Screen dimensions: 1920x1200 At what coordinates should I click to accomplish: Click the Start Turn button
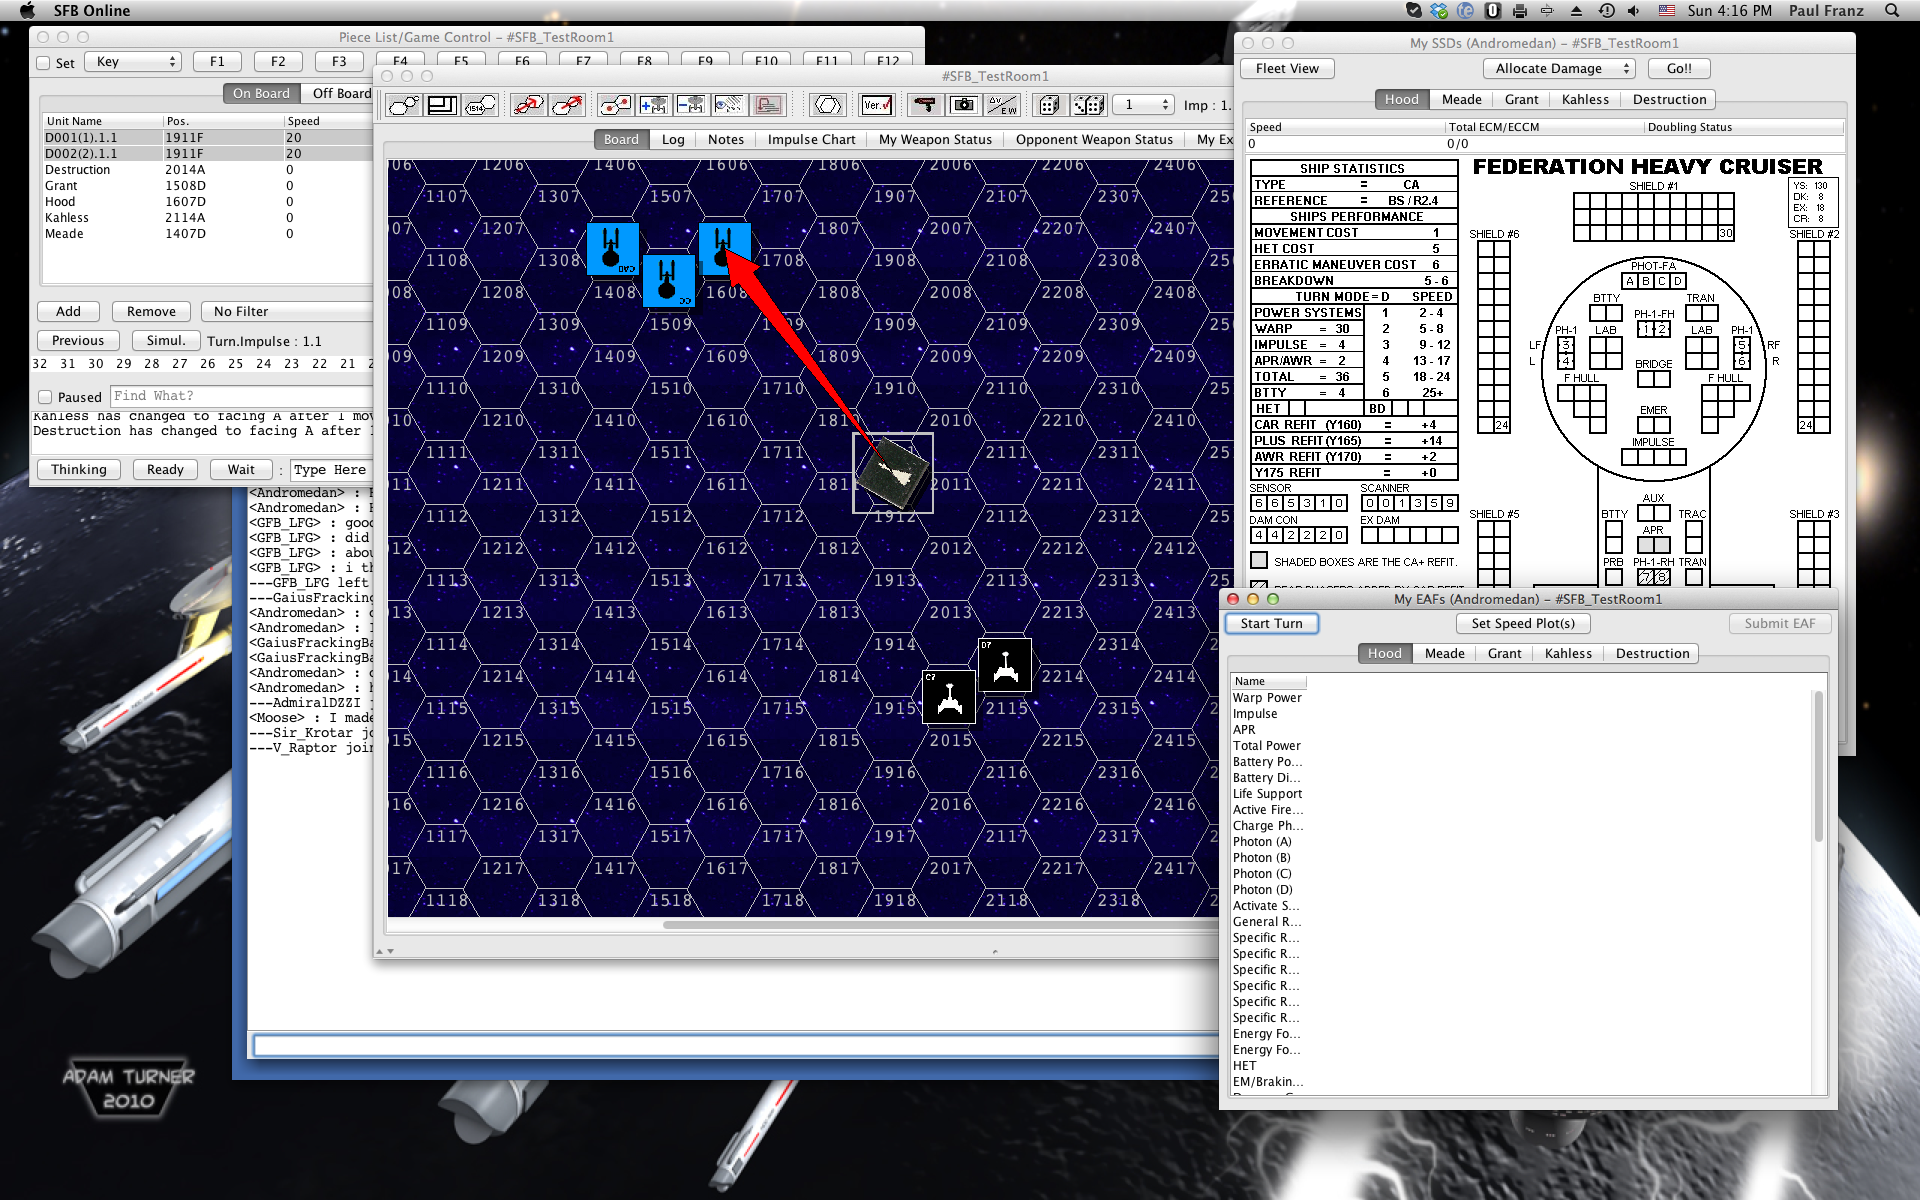click(x=1271, y=623)
